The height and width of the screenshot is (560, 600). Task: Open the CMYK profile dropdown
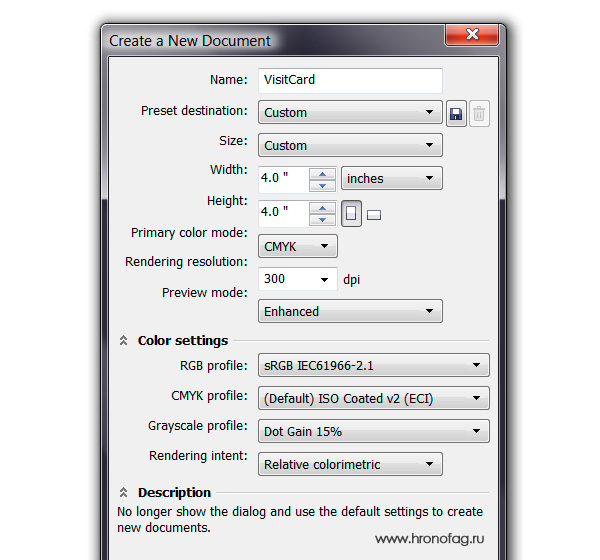click(x=374, y=399)
